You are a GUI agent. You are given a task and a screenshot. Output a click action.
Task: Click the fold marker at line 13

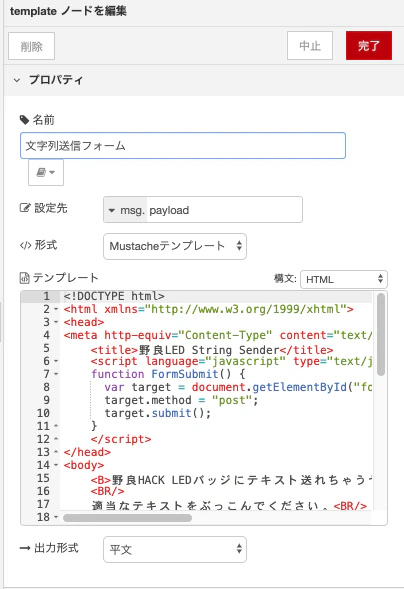pyautogui.click(x=56, y=452)
